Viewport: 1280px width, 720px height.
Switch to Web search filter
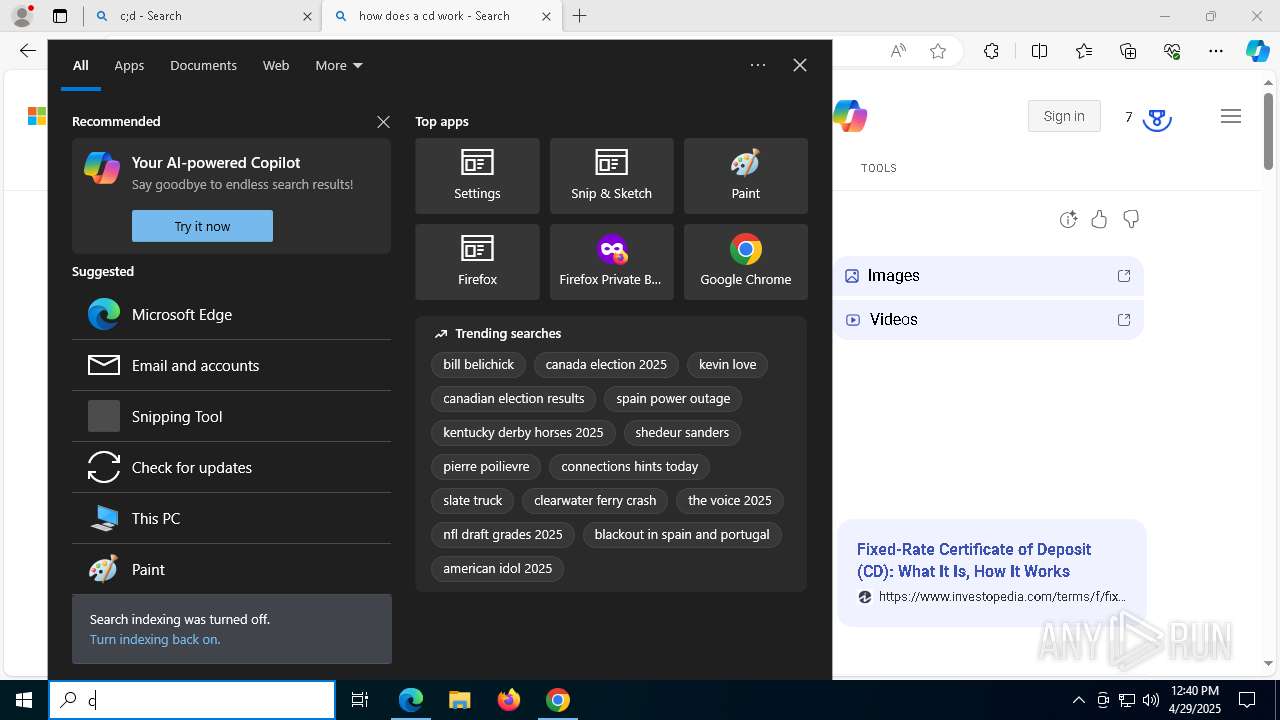coord(276,65)
